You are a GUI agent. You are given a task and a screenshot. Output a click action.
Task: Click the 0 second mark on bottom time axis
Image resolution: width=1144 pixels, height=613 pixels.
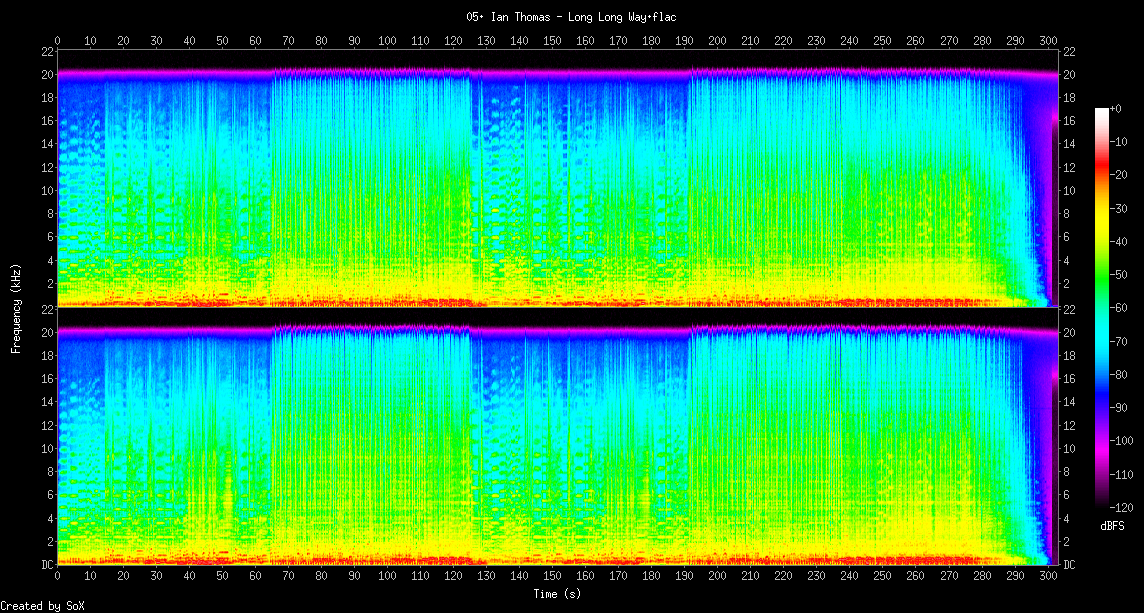click(x=58, y=578)
